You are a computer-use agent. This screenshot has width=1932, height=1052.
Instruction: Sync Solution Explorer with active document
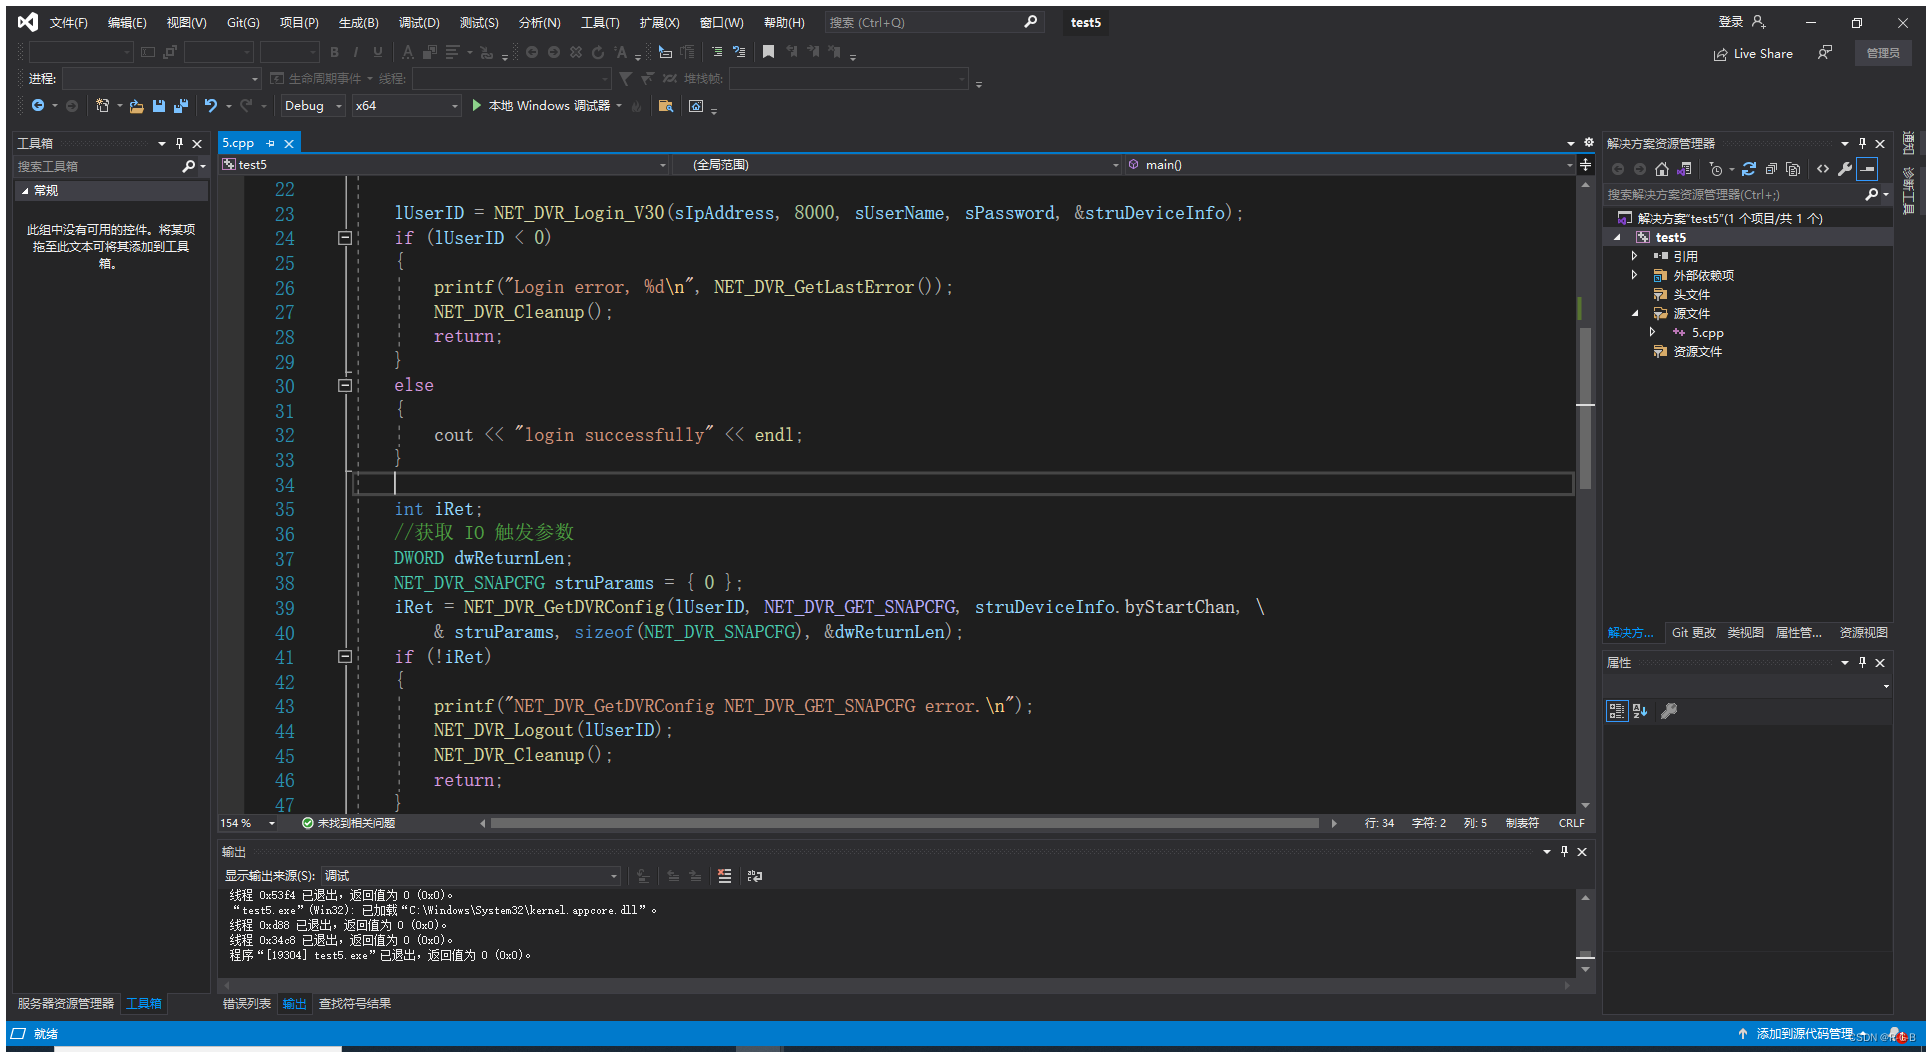click(x=1684, y=170)
